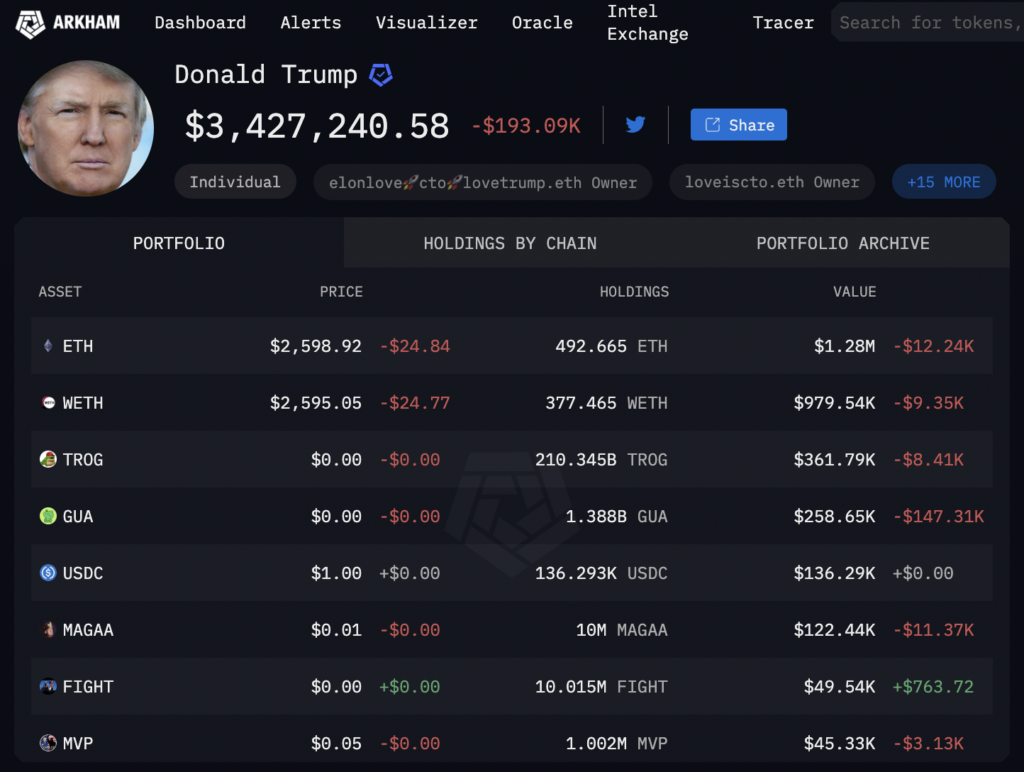Navigate to the Oracle page
The width and height of the screenshot is (1024, 772).
pos(542,23)
